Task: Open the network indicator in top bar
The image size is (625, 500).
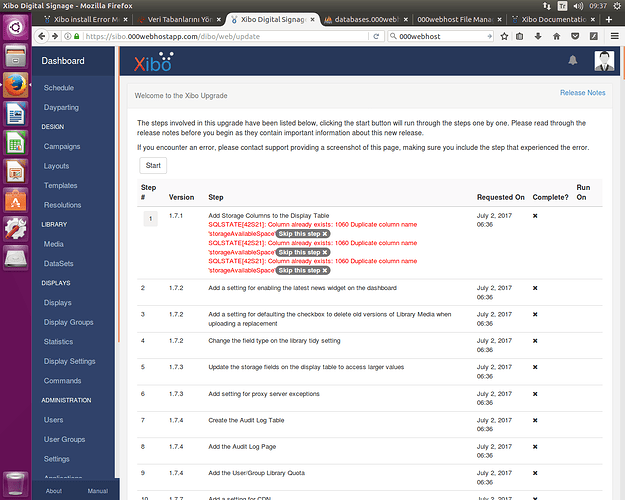Action: click(x=546, y=6)
